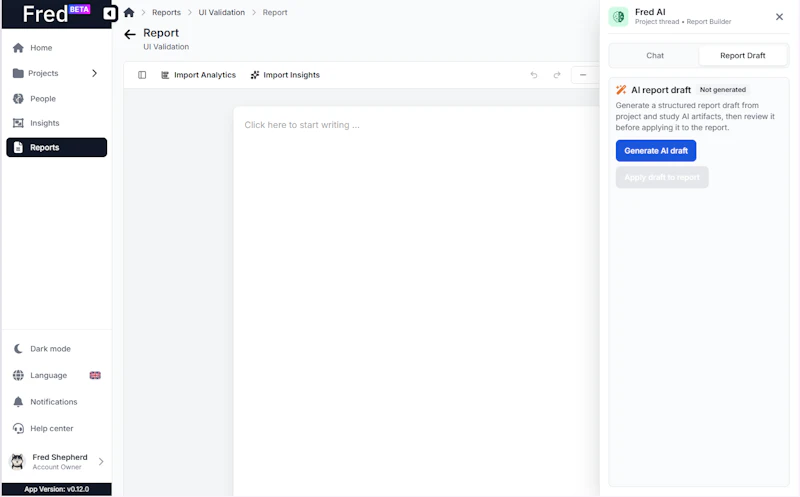
Task: Click the 'Report' page title heading
Action: point(161,33)
